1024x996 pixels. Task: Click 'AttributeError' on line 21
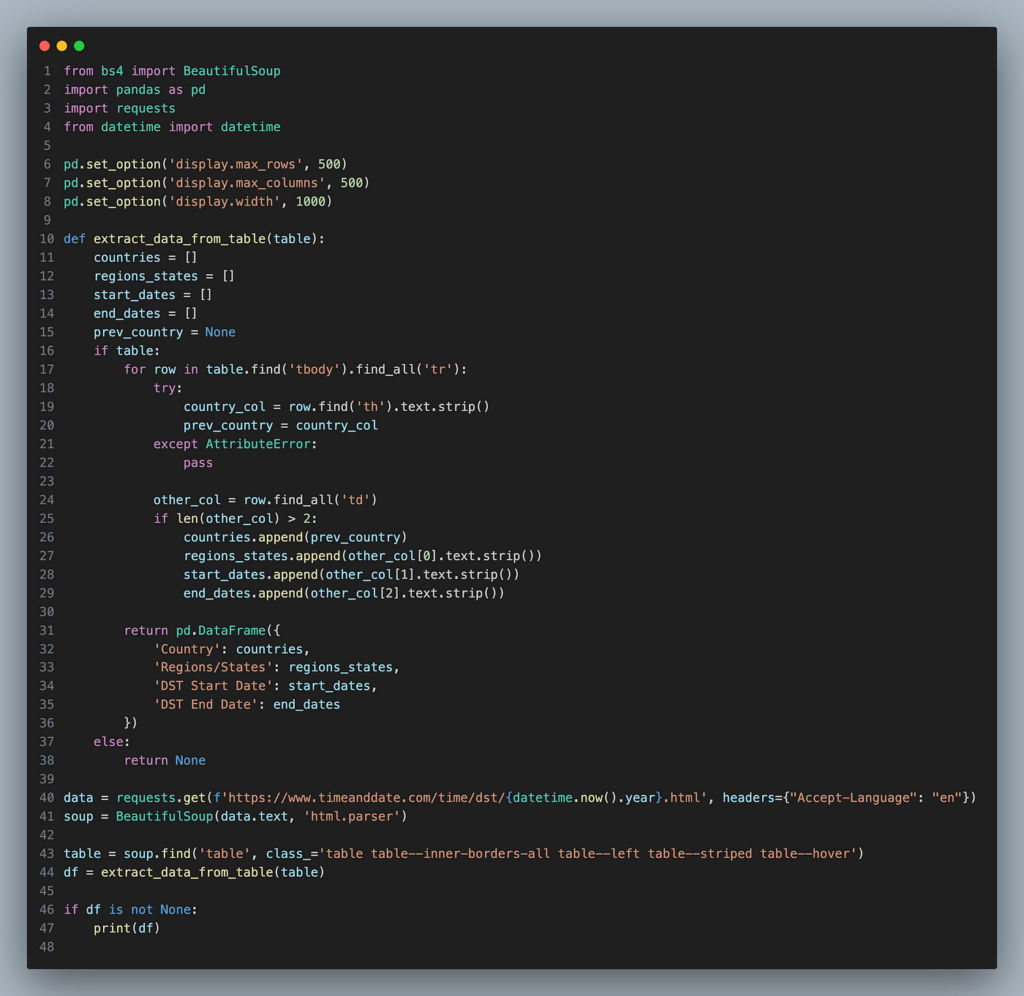click(x=258, y=444)
